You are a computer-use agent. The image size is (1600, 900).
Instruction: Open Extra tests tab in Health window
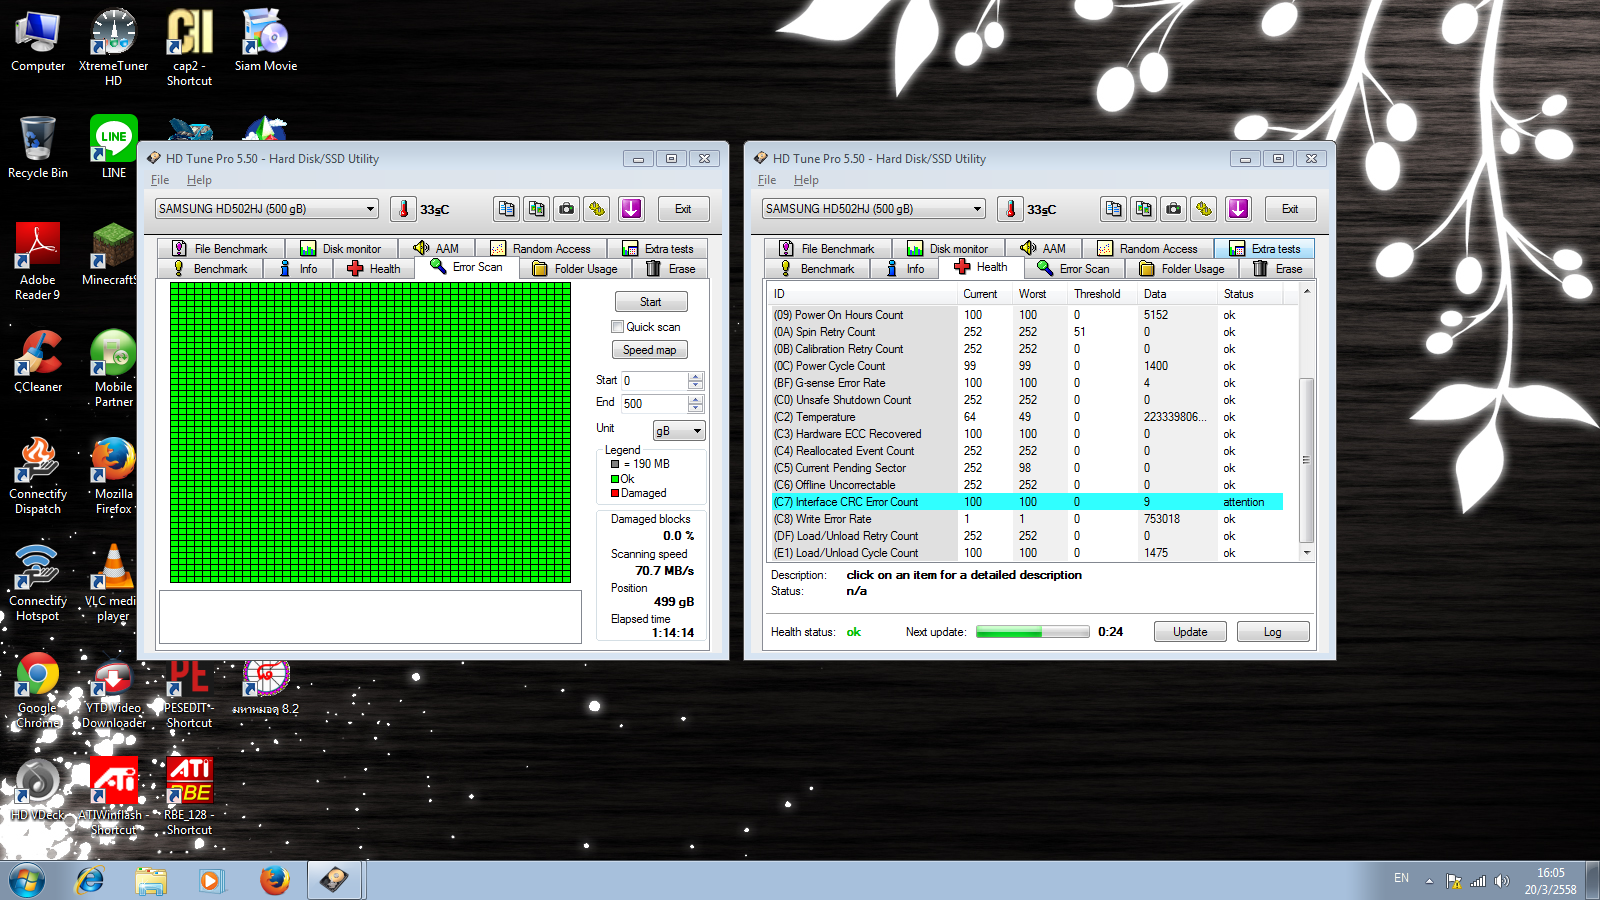1265,249
